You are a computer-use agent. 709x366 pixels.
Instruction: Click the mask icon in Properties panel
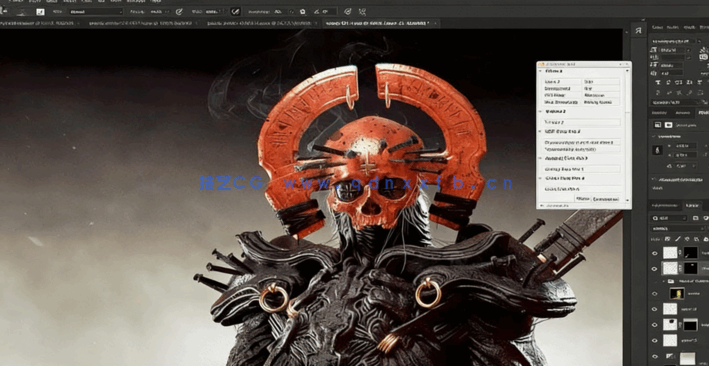click(x=668, y=125)
